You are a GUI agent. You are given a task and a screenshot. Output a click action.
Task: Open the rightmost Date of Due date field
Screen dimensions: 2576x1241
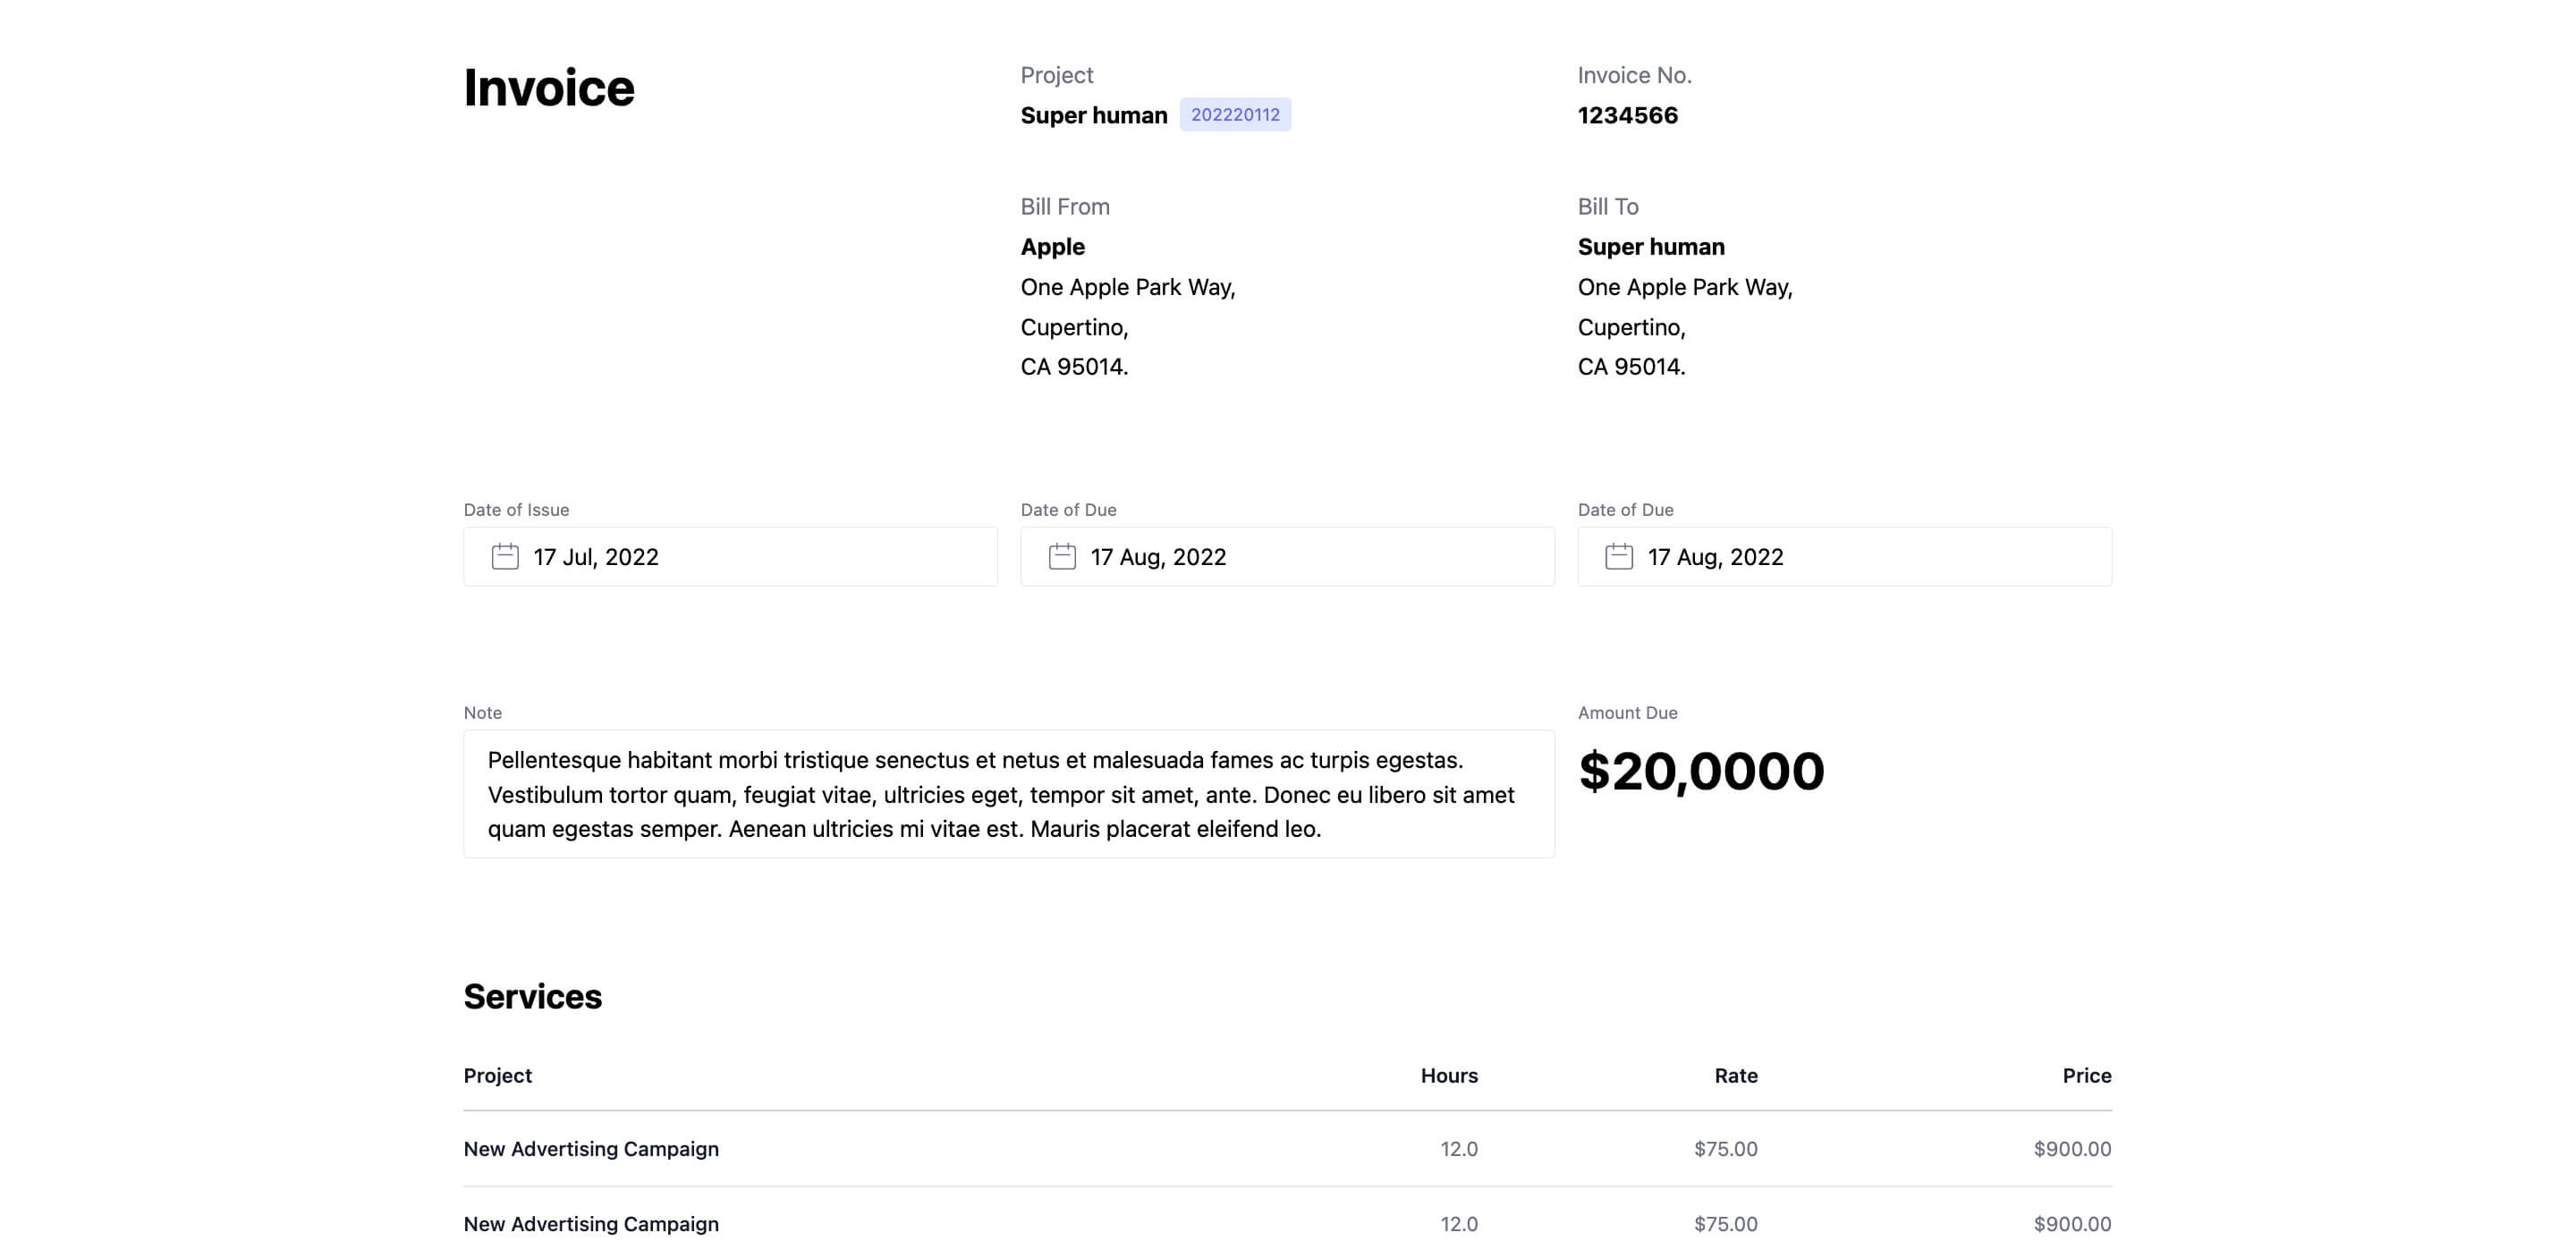1845,556
